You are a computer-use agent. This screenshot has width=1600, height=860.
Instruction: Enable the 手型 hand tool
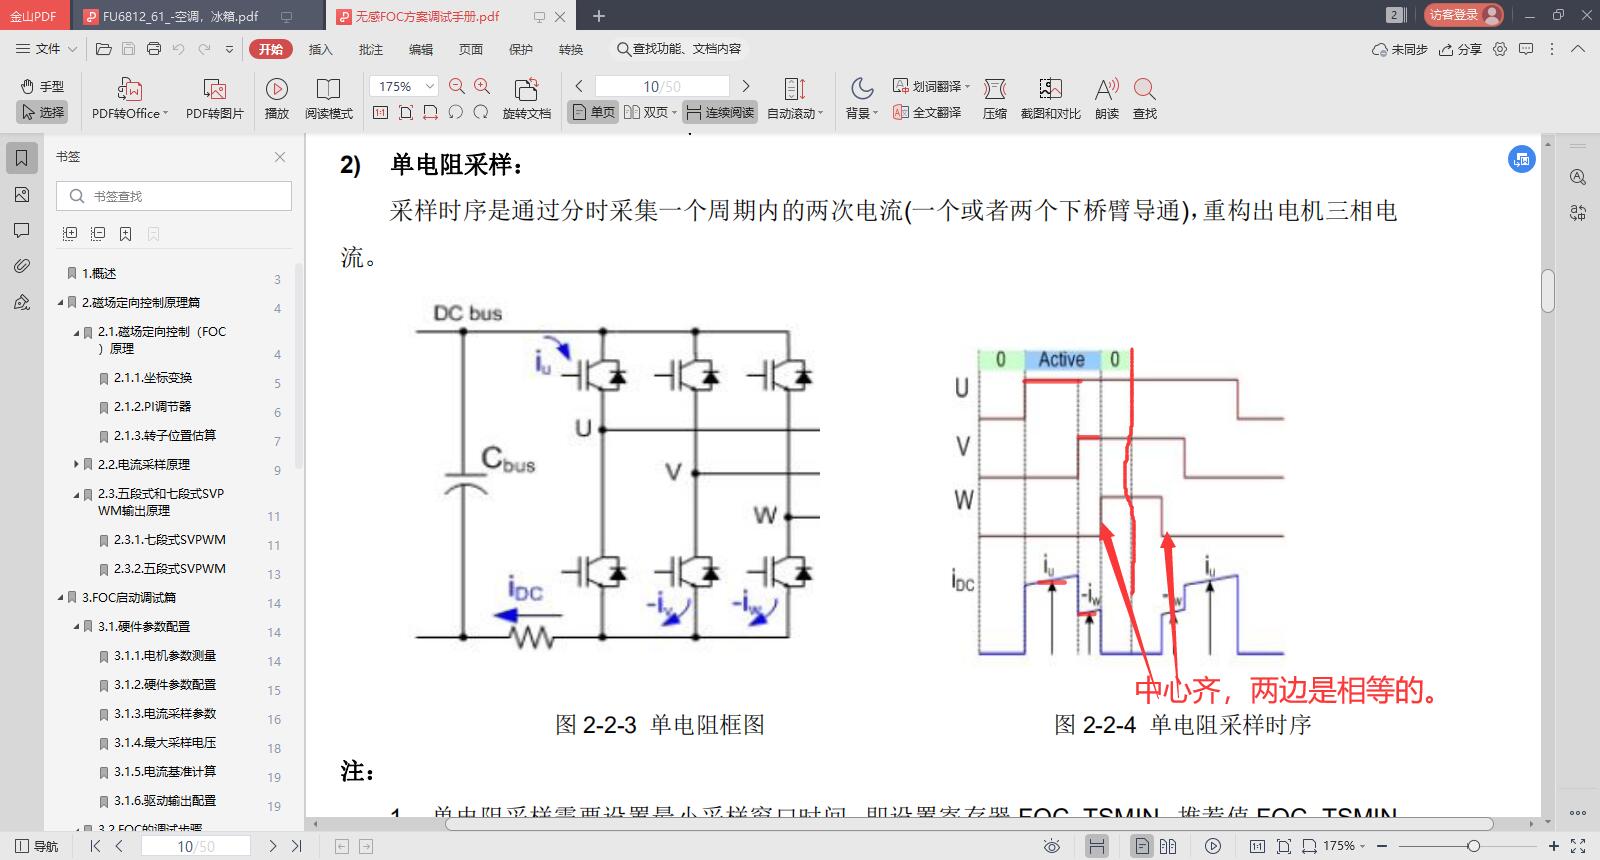42,87
